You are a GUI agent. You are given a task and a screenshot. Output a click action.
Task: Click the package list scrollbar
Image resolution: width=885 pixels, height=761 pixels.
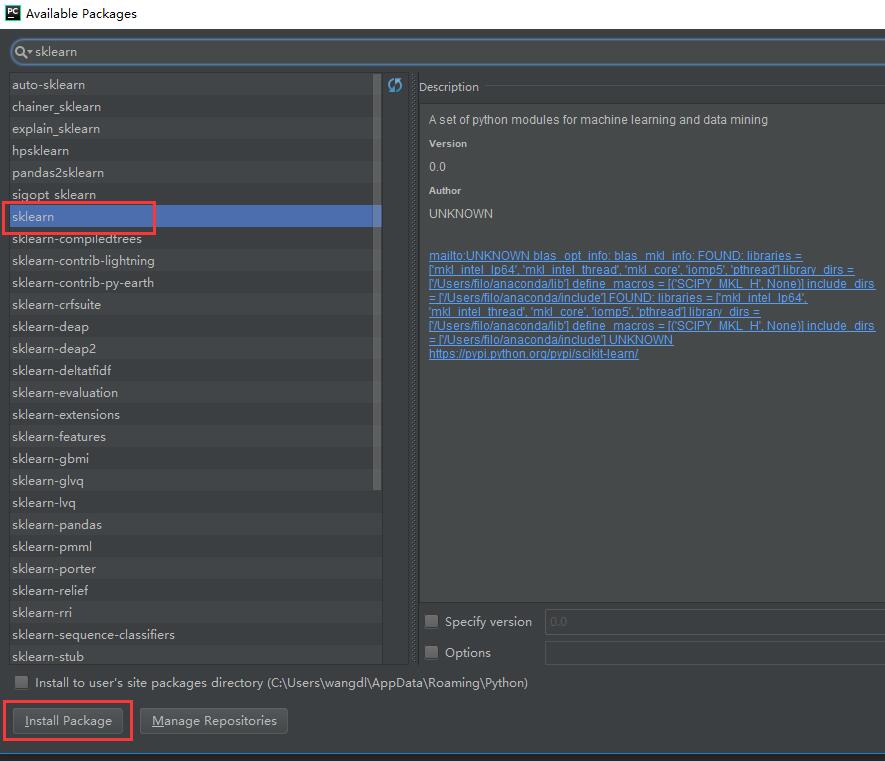[377, 282]
